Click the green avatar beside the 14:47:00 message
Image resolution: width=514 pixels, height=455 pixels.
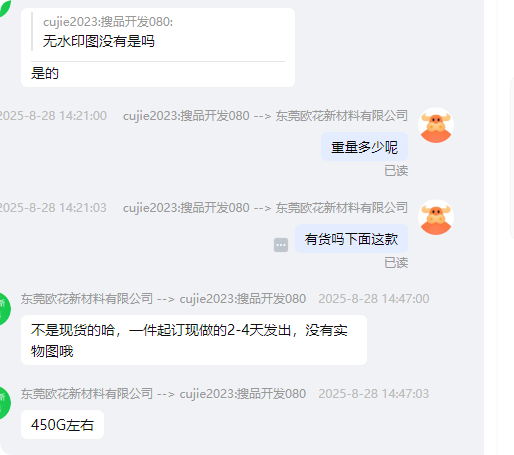click(5, 309)
